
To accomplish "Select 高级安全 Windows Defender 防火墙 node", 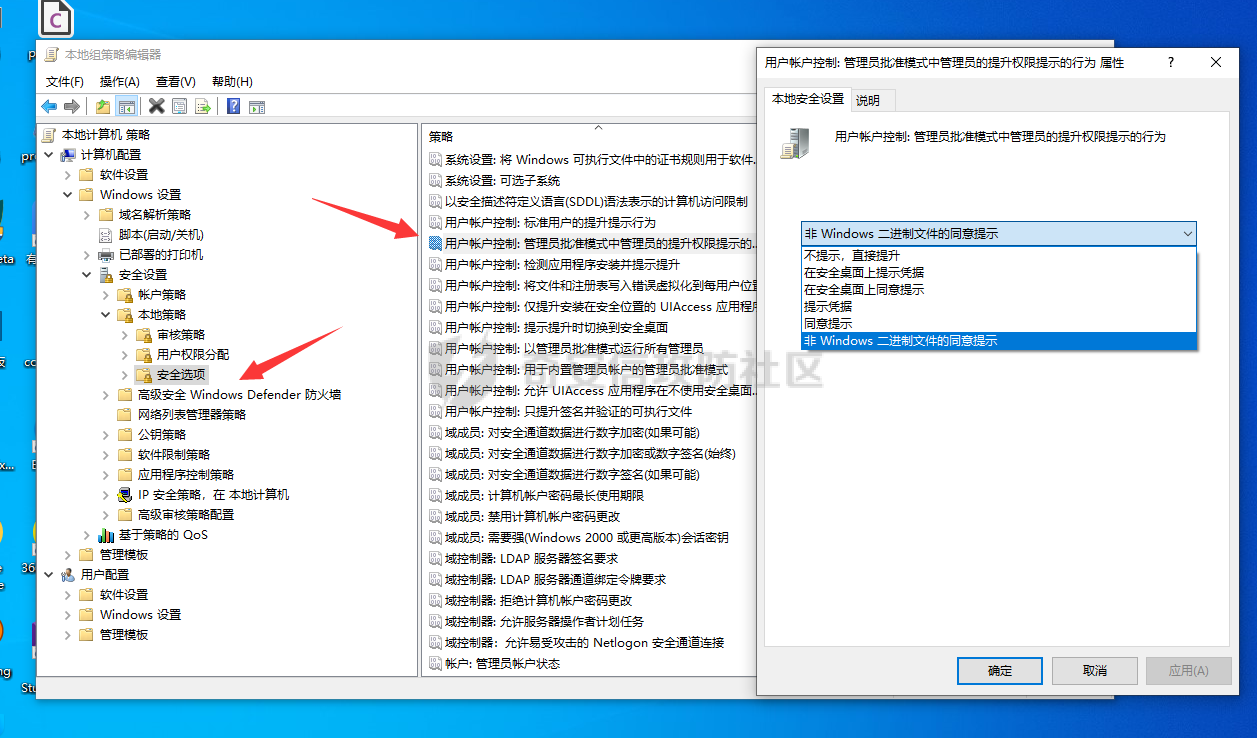I will click(239, 394).
